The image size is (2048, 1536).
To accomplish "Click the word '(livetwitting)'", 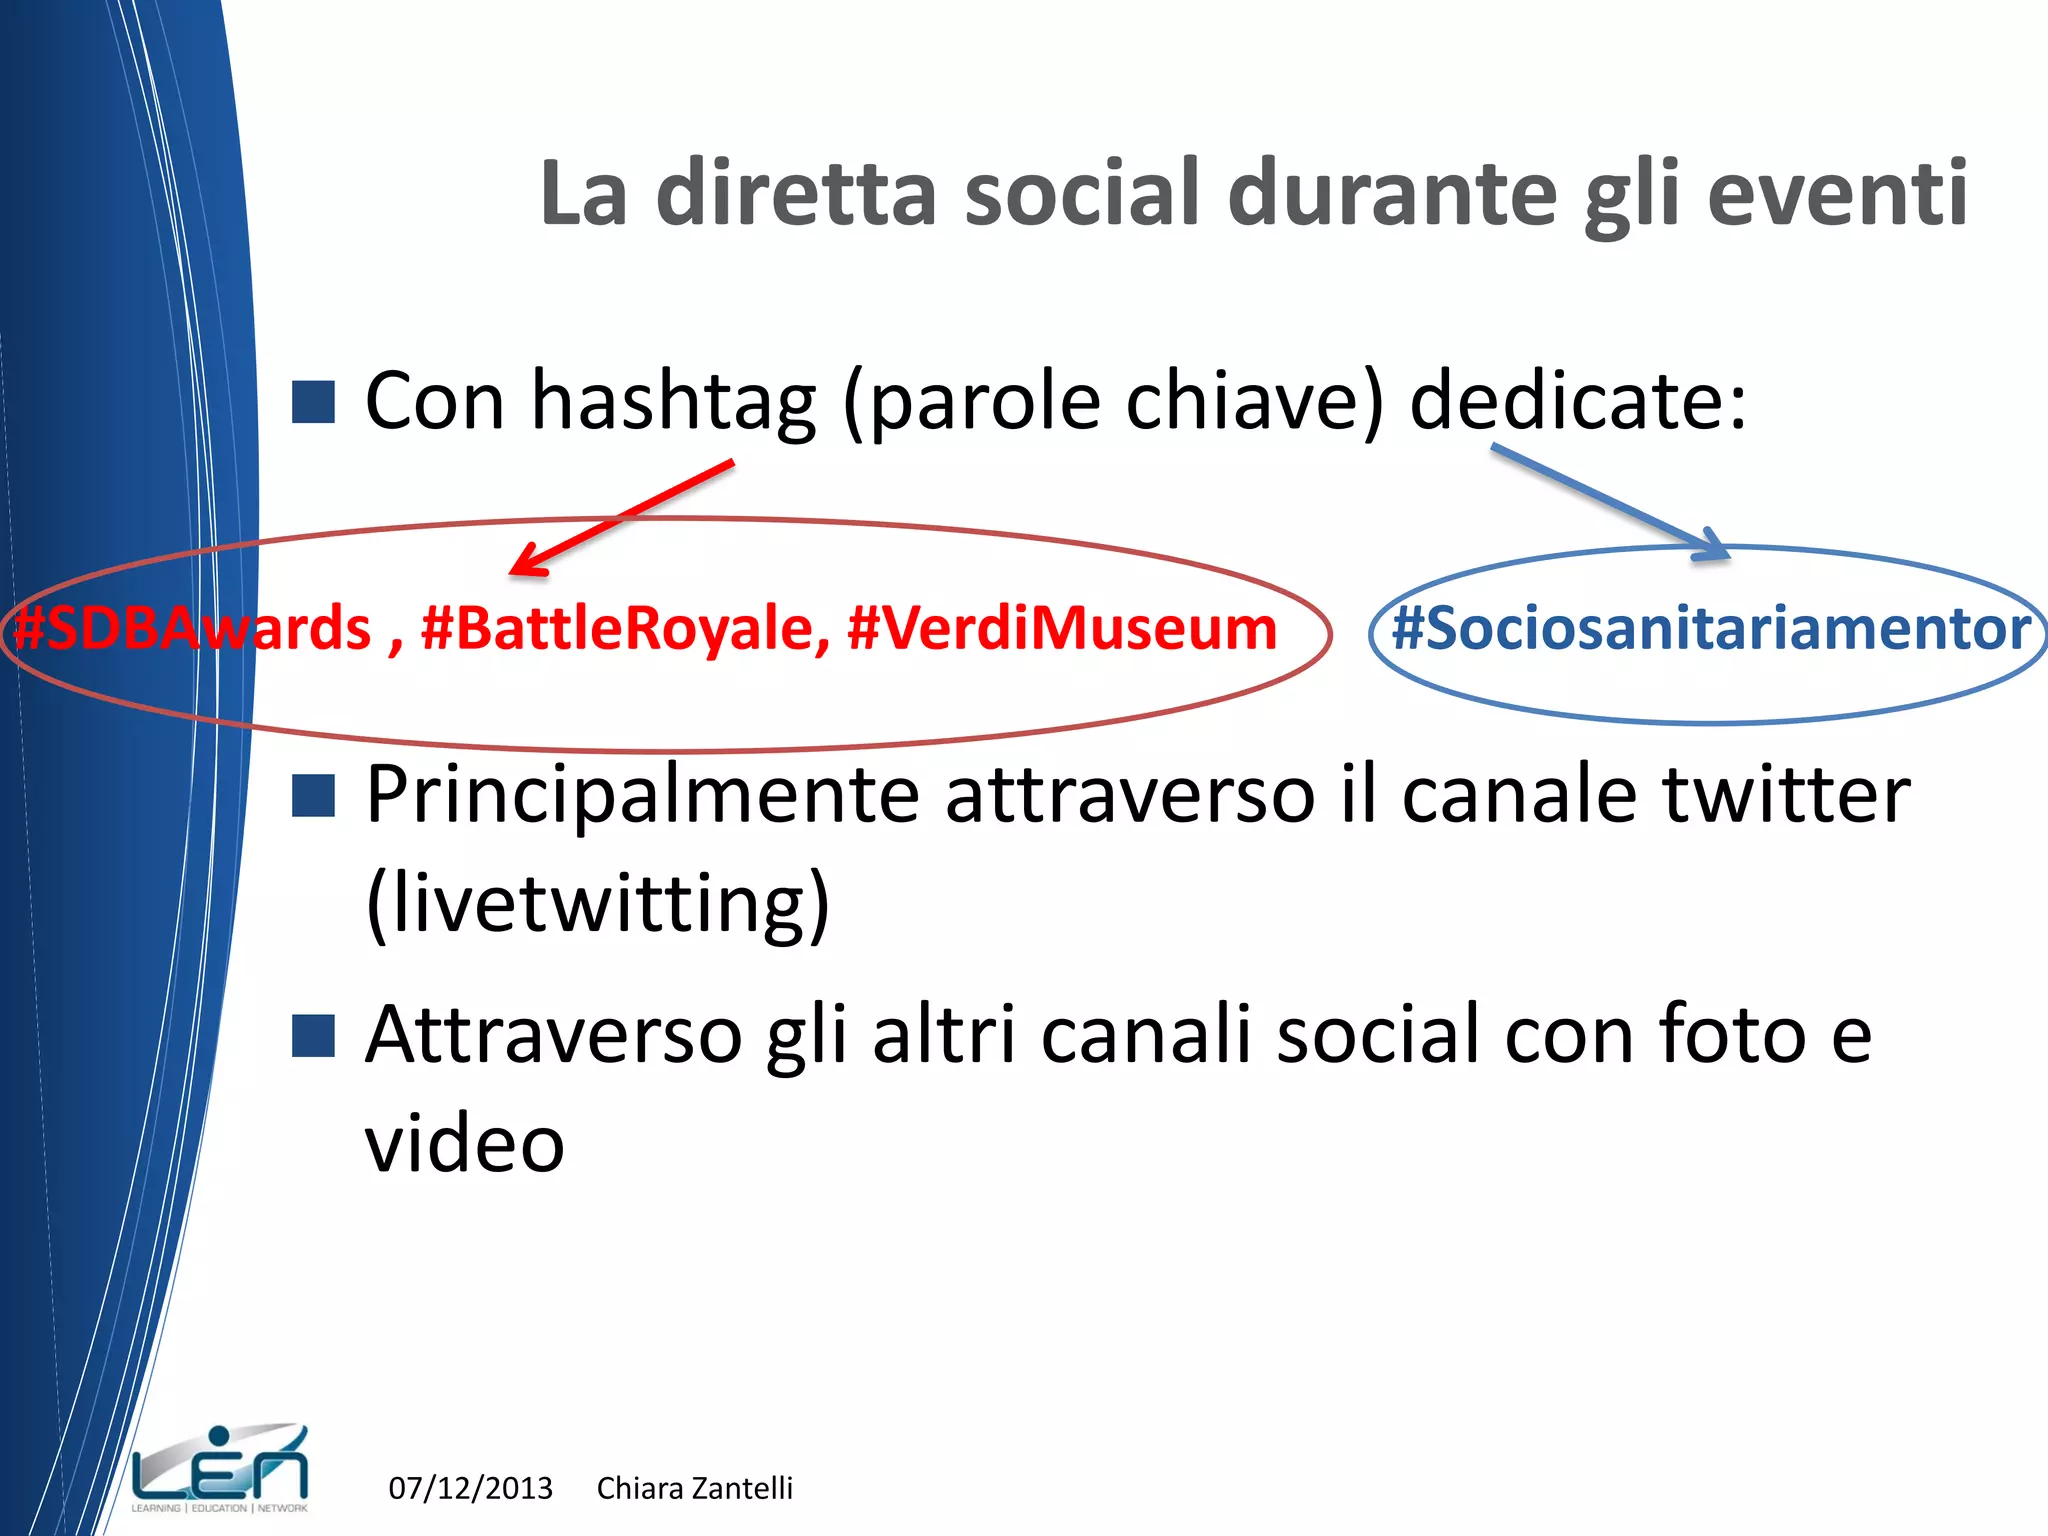I will click(x=598, y=904).
